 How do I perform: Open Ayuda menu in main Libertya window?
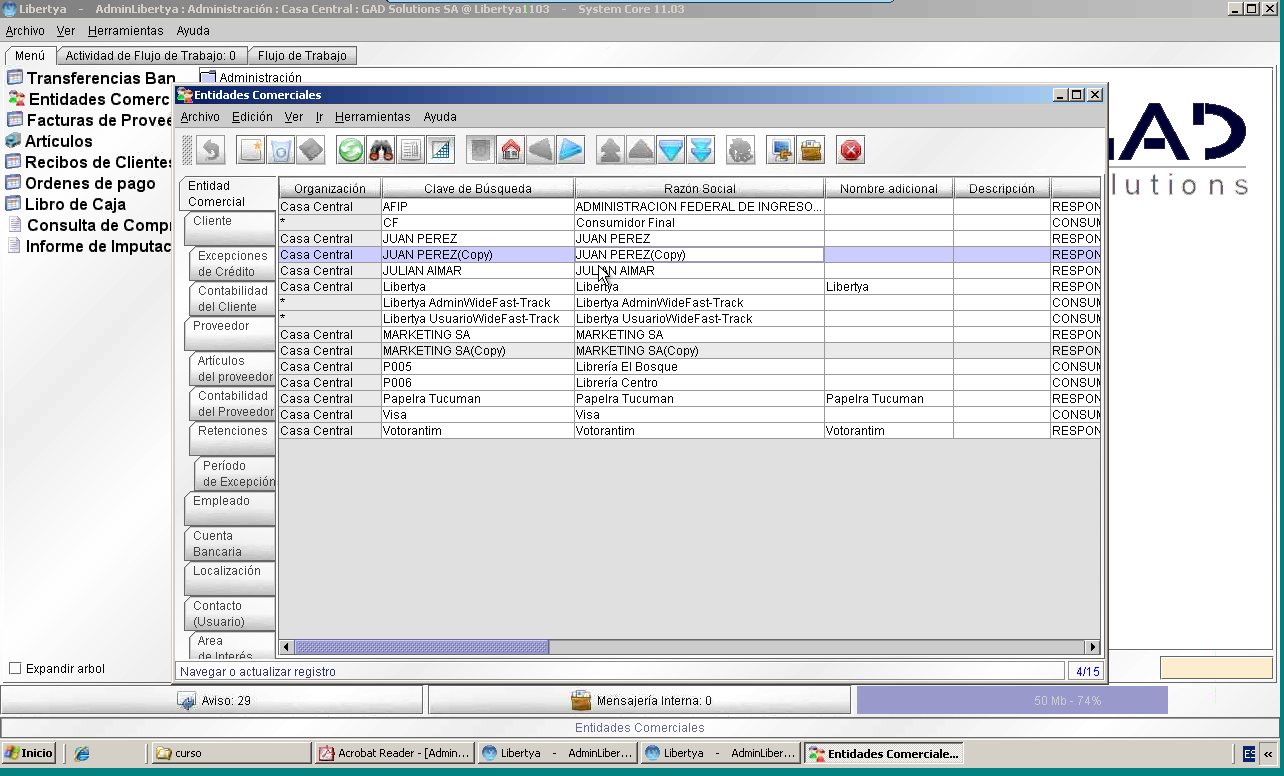193,31
